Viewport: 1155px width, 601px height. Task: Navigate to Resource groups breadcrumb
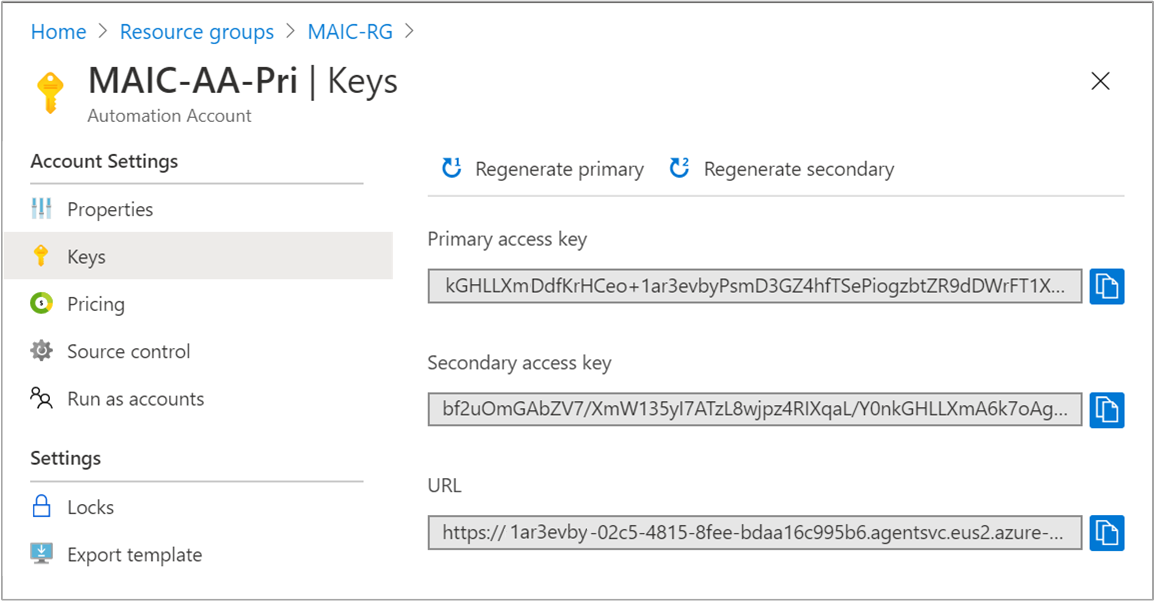197,32
